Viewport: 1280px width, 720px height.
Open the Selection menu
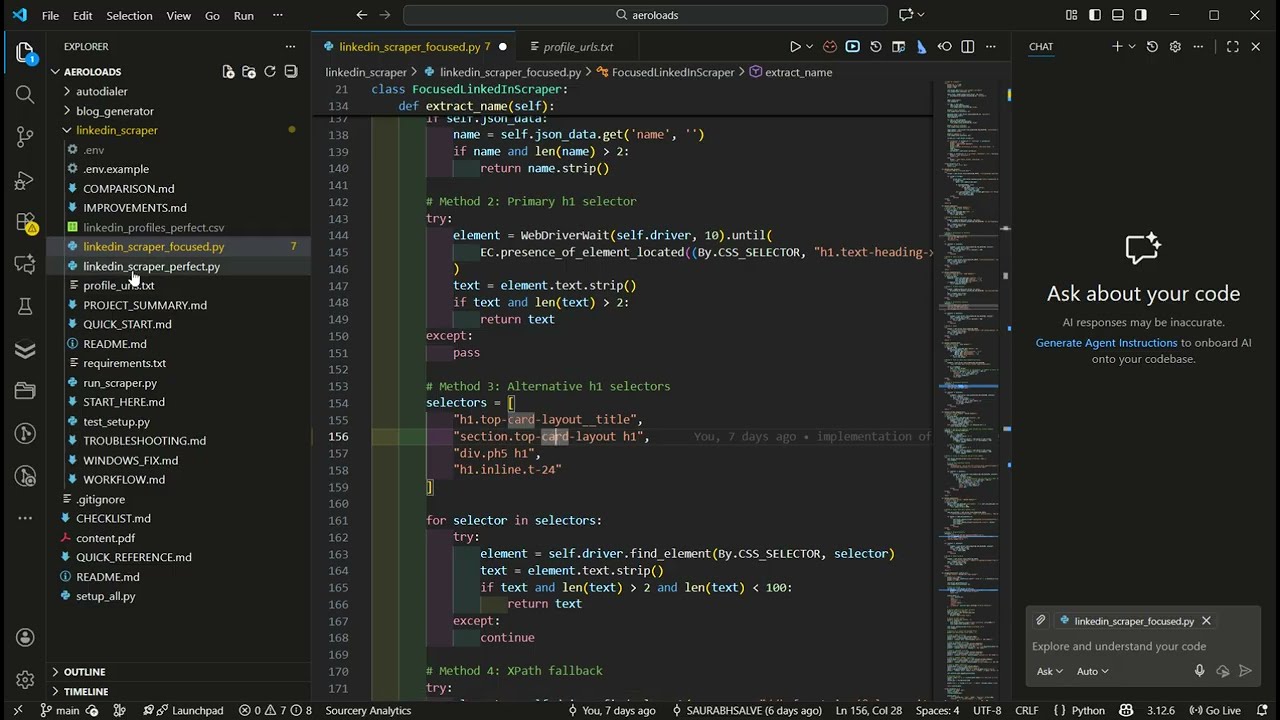(x=129, y=16)
